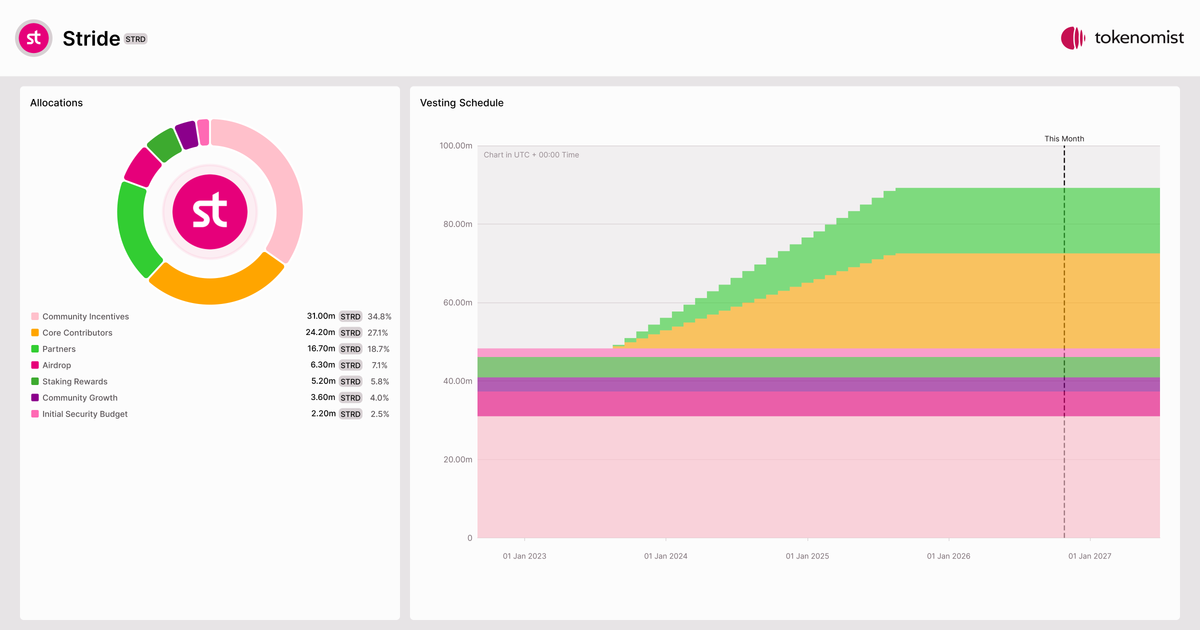Click the green Partners area in vesting chart
The height and width of the screenshot is (630, 1200).
980,220
